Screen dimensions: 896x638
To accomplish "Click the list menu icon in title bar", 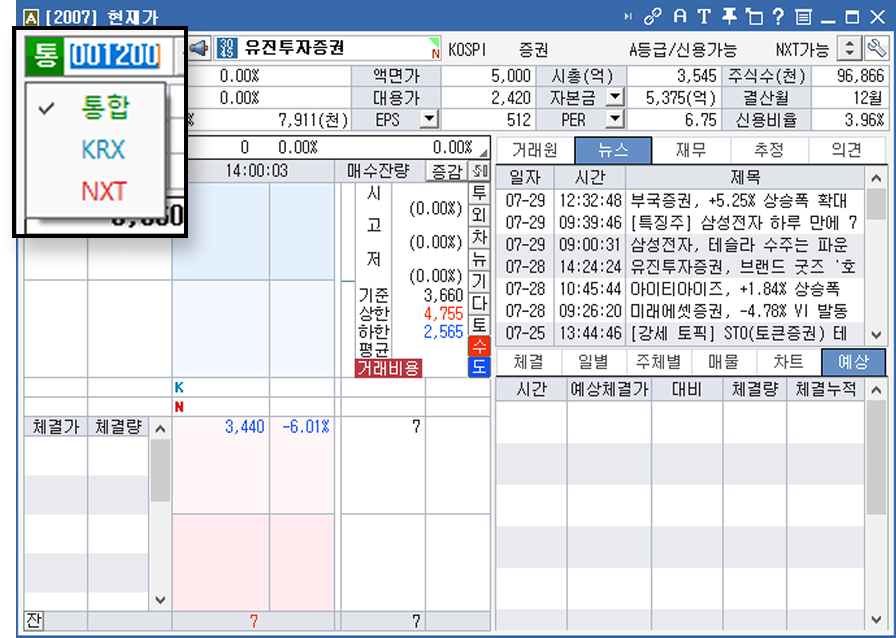I will (x=803, y=17).
